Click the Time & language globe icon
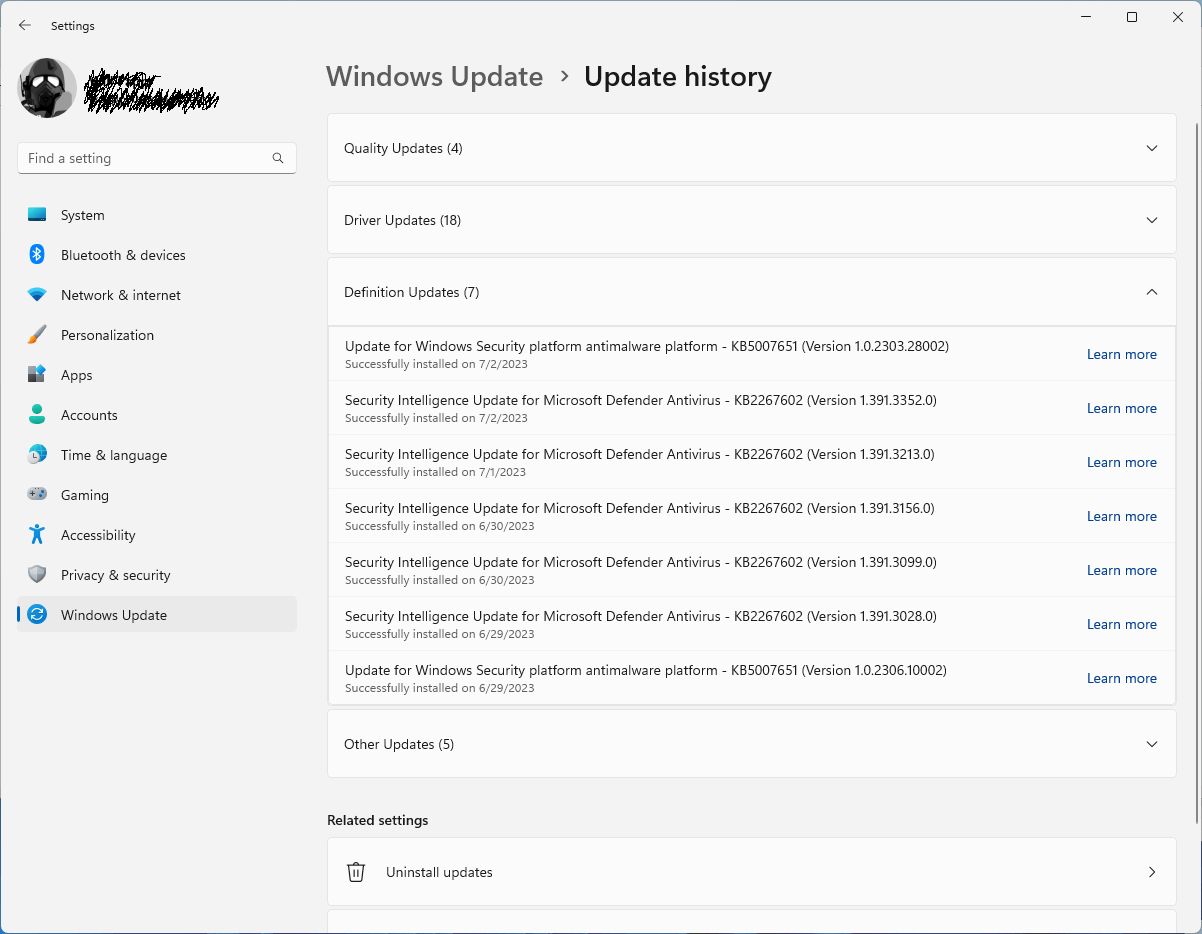This screenshot has width=1202, height=934. [37, 455]
